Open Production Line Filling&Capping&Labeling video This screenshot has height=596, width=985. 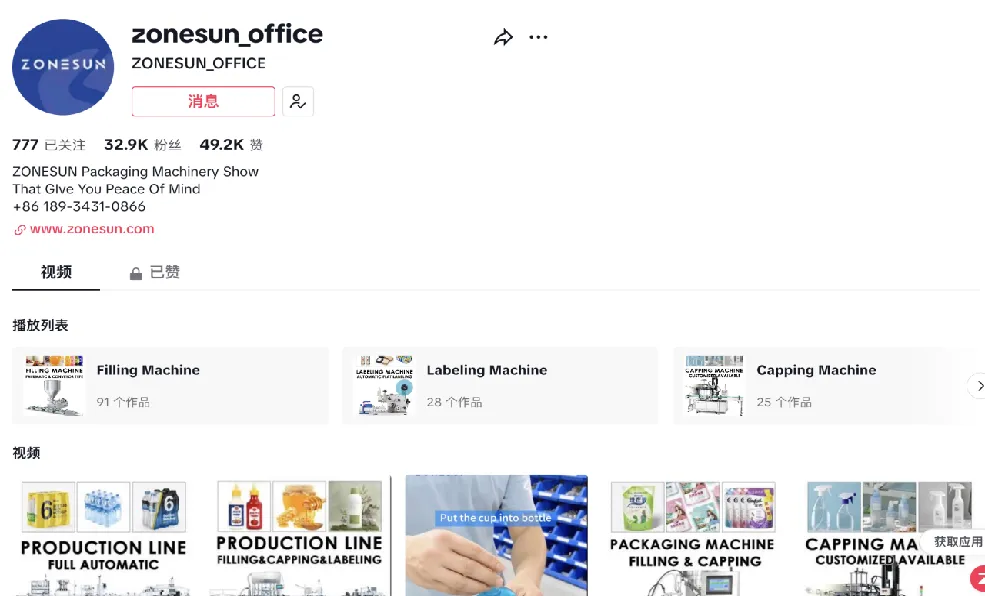(x=299, y=536)
